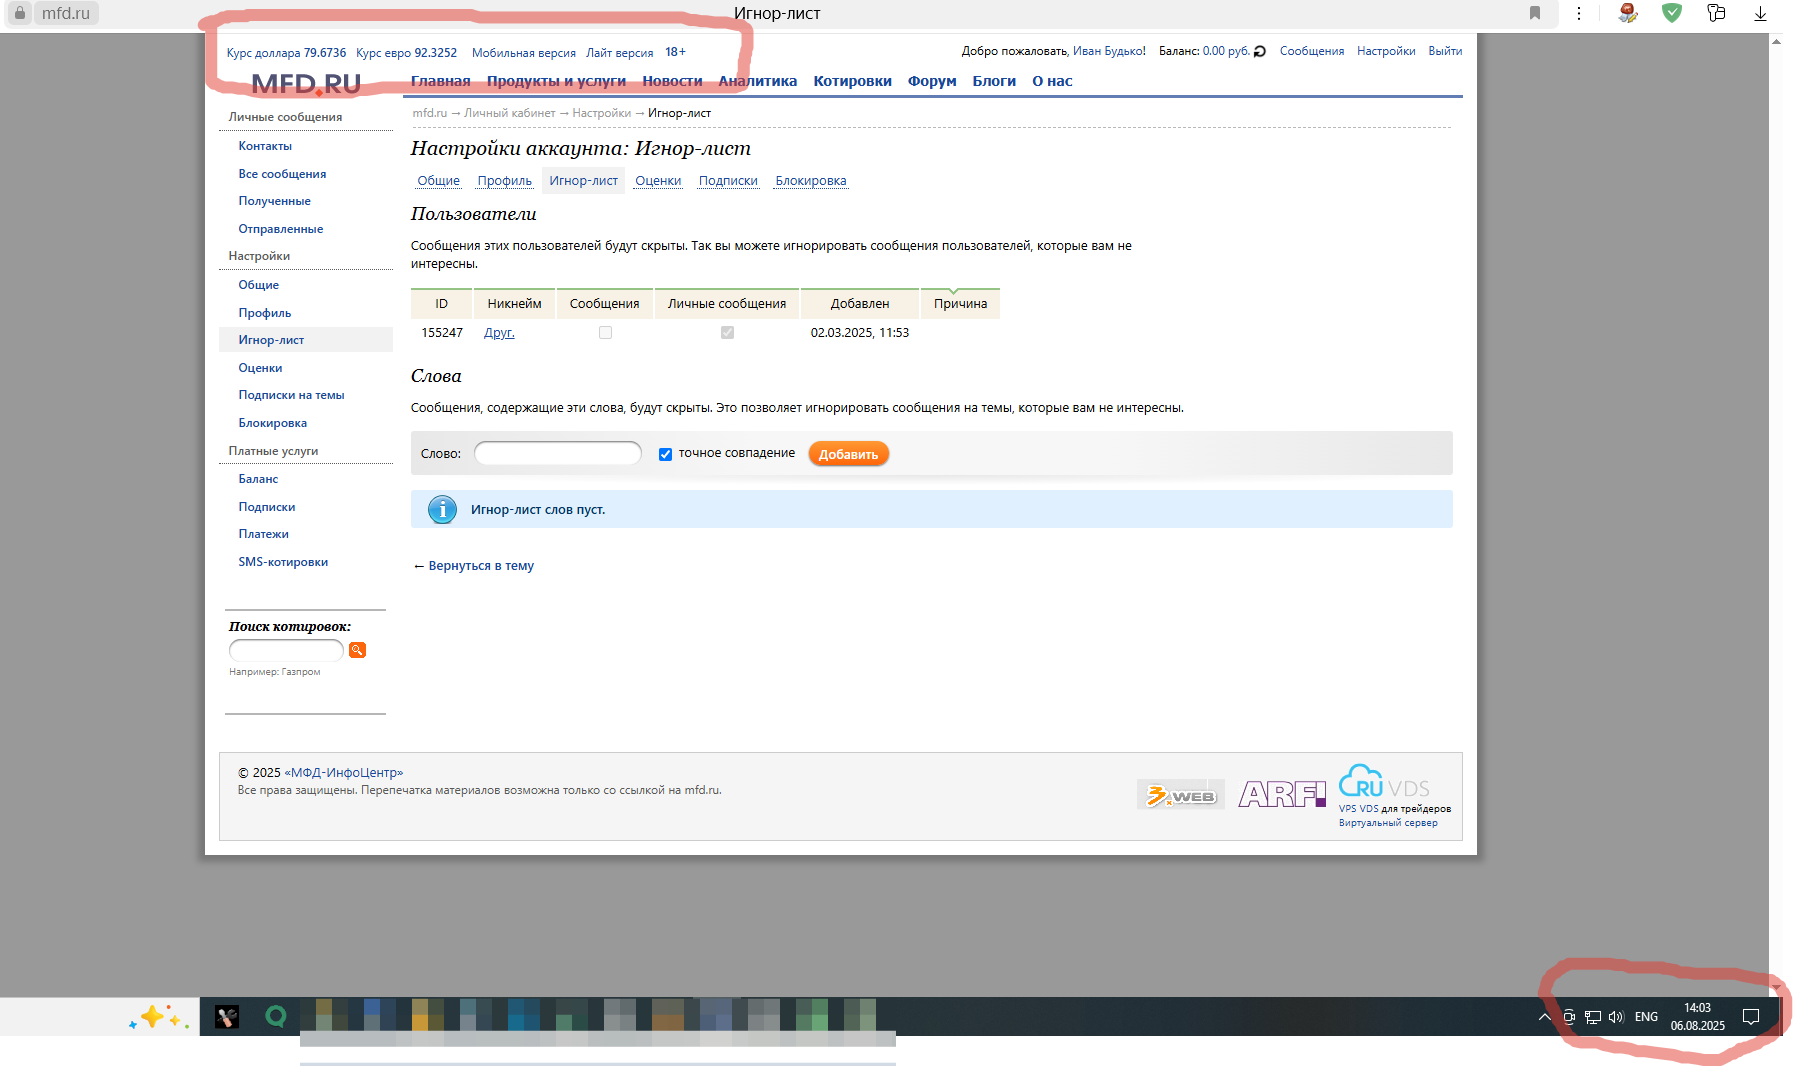Open the green shield ad blocker extension
Viewport: 1793px width, 1066px height.
point(1672,13)
